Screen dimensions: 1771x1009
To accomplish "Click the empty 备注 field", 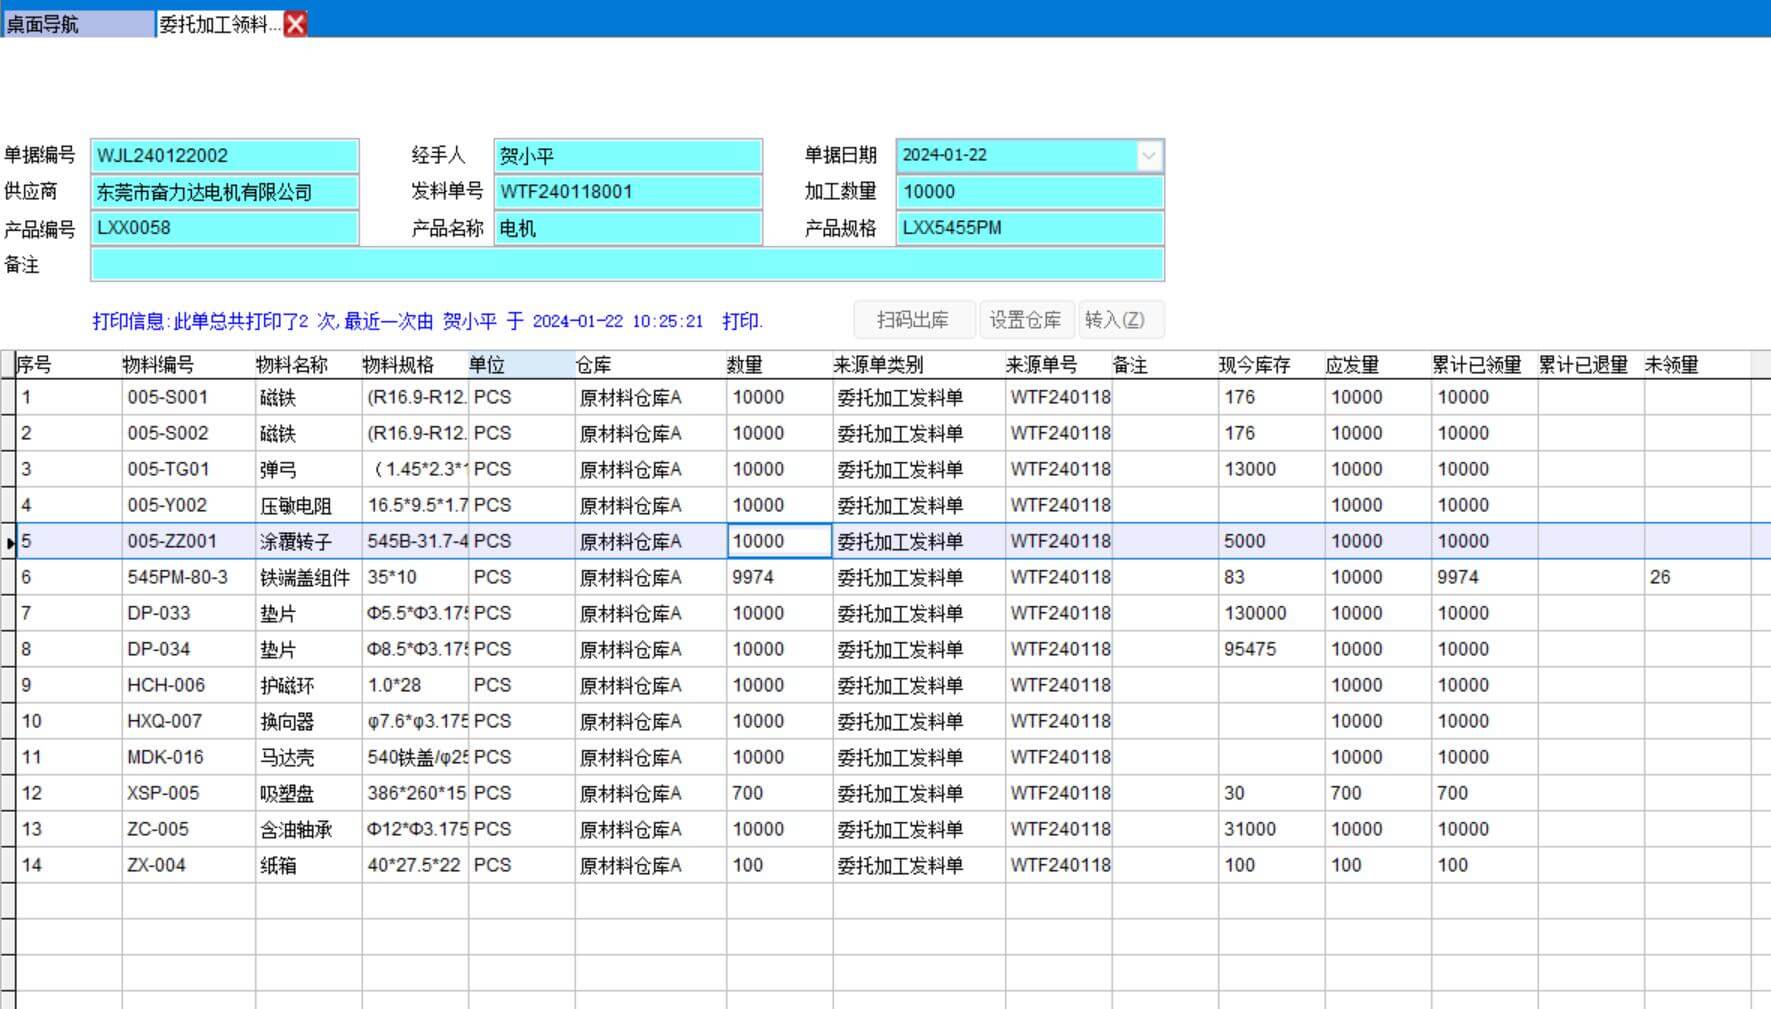I will point(627,265).
